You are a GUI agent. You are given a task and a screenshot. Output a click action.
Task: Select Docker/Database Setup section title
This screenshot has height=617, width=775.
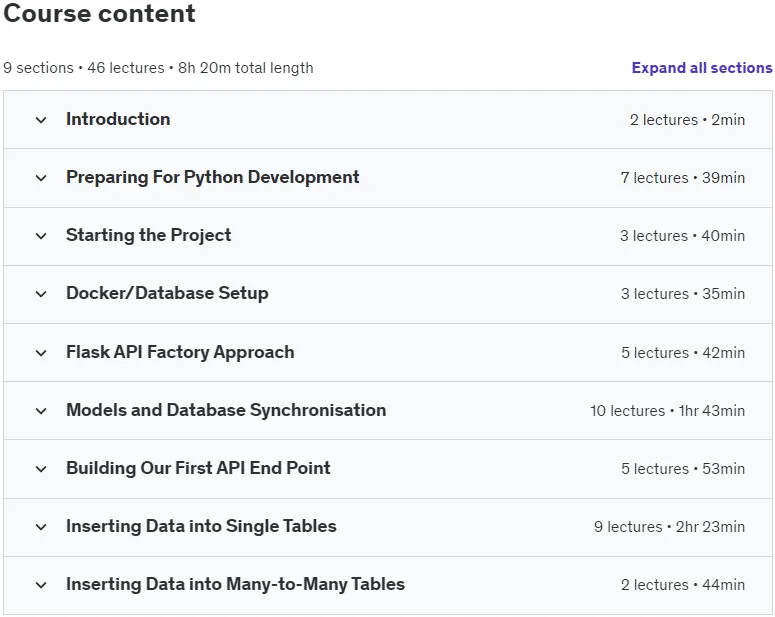[x=167, y=293]
